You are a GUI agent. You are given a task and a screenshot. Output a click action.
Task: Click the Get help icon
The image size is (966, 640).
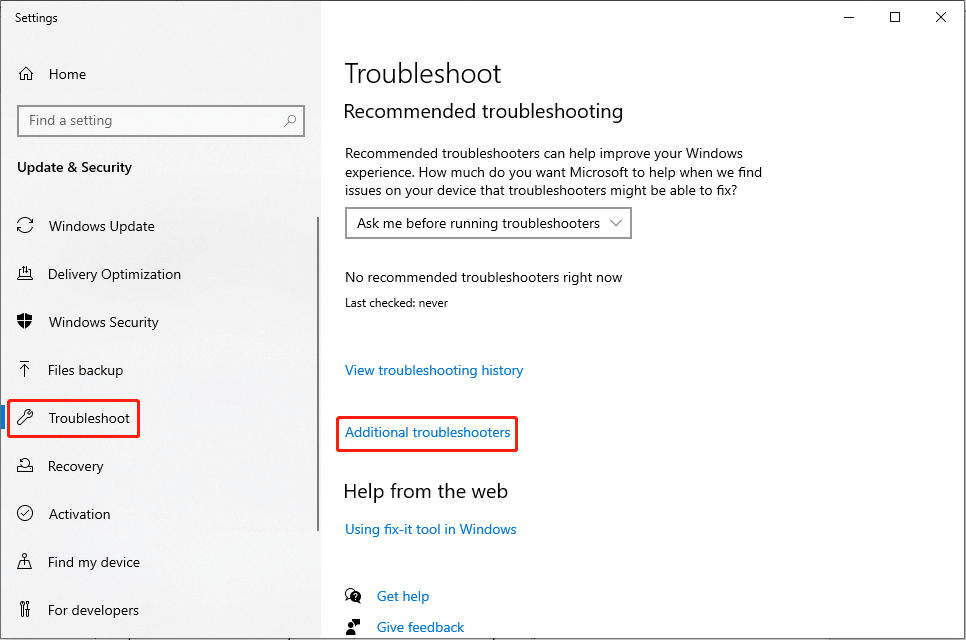(353, 596)
